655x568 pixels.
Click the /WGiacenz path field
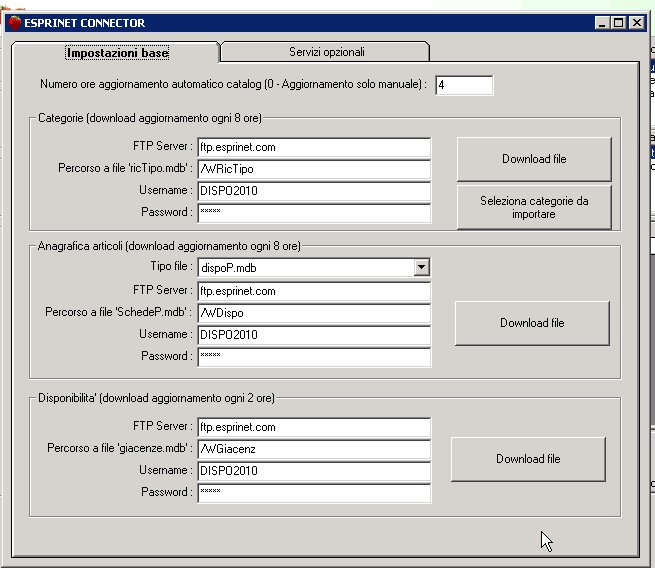pyautogui.click(x=314, y=449)
